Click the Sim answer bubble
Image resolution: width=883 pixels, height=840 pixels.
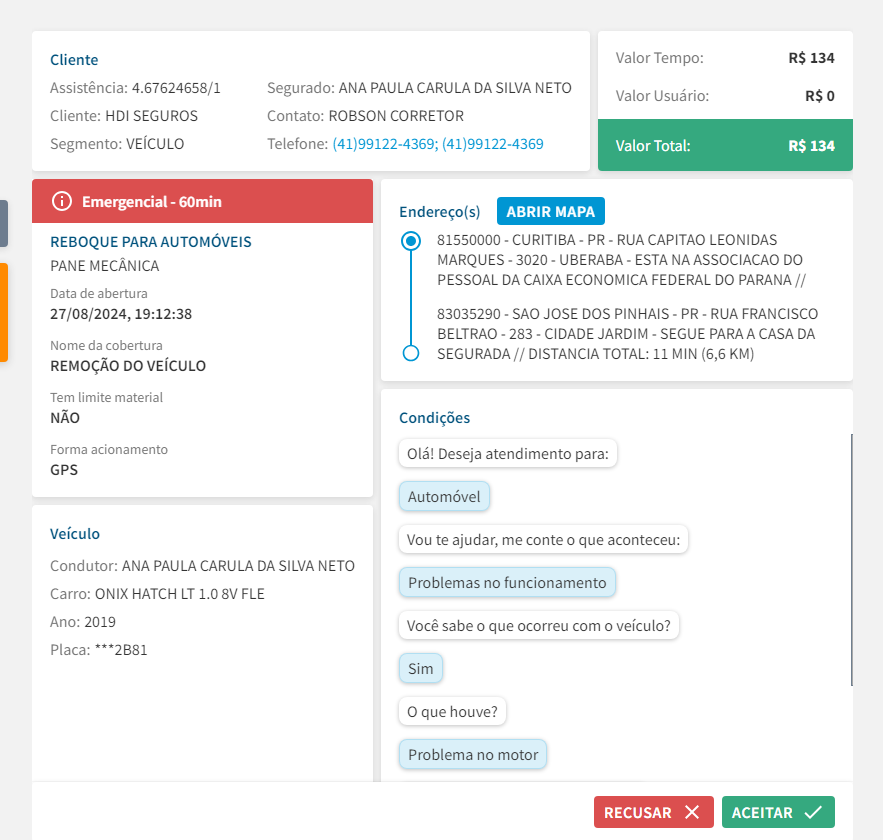421,669
